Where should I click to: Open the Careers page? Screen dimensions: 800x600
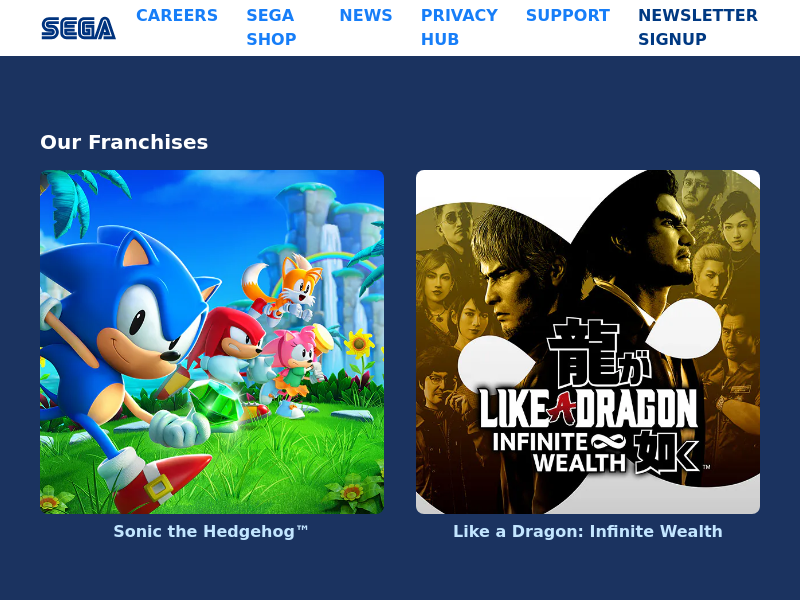click(177, 15)
